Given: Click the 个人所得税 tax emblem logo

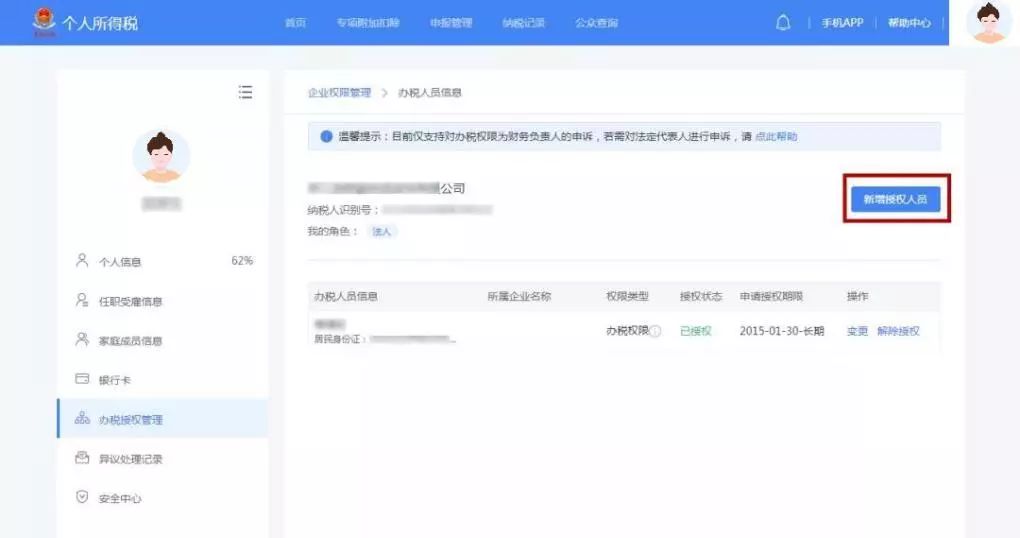Looking at the screenshot, I should click(45, 21).
